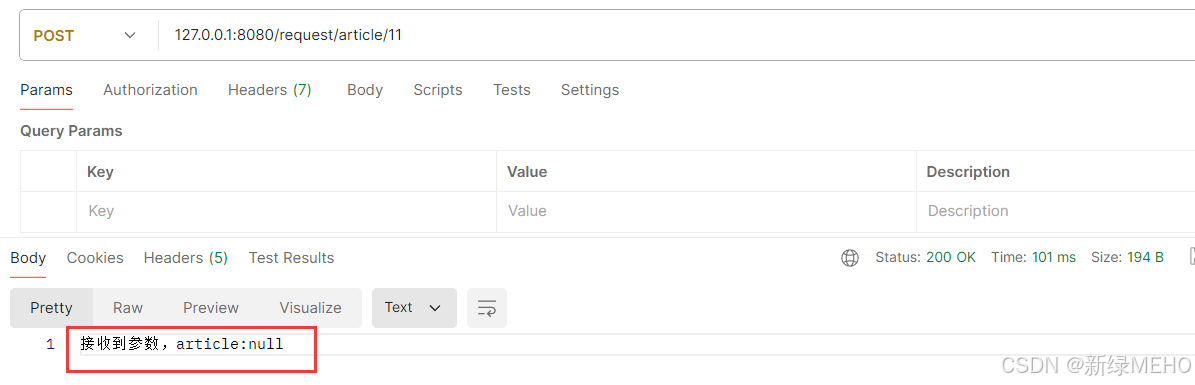Click the globe network icon near Status

[850, 258]
